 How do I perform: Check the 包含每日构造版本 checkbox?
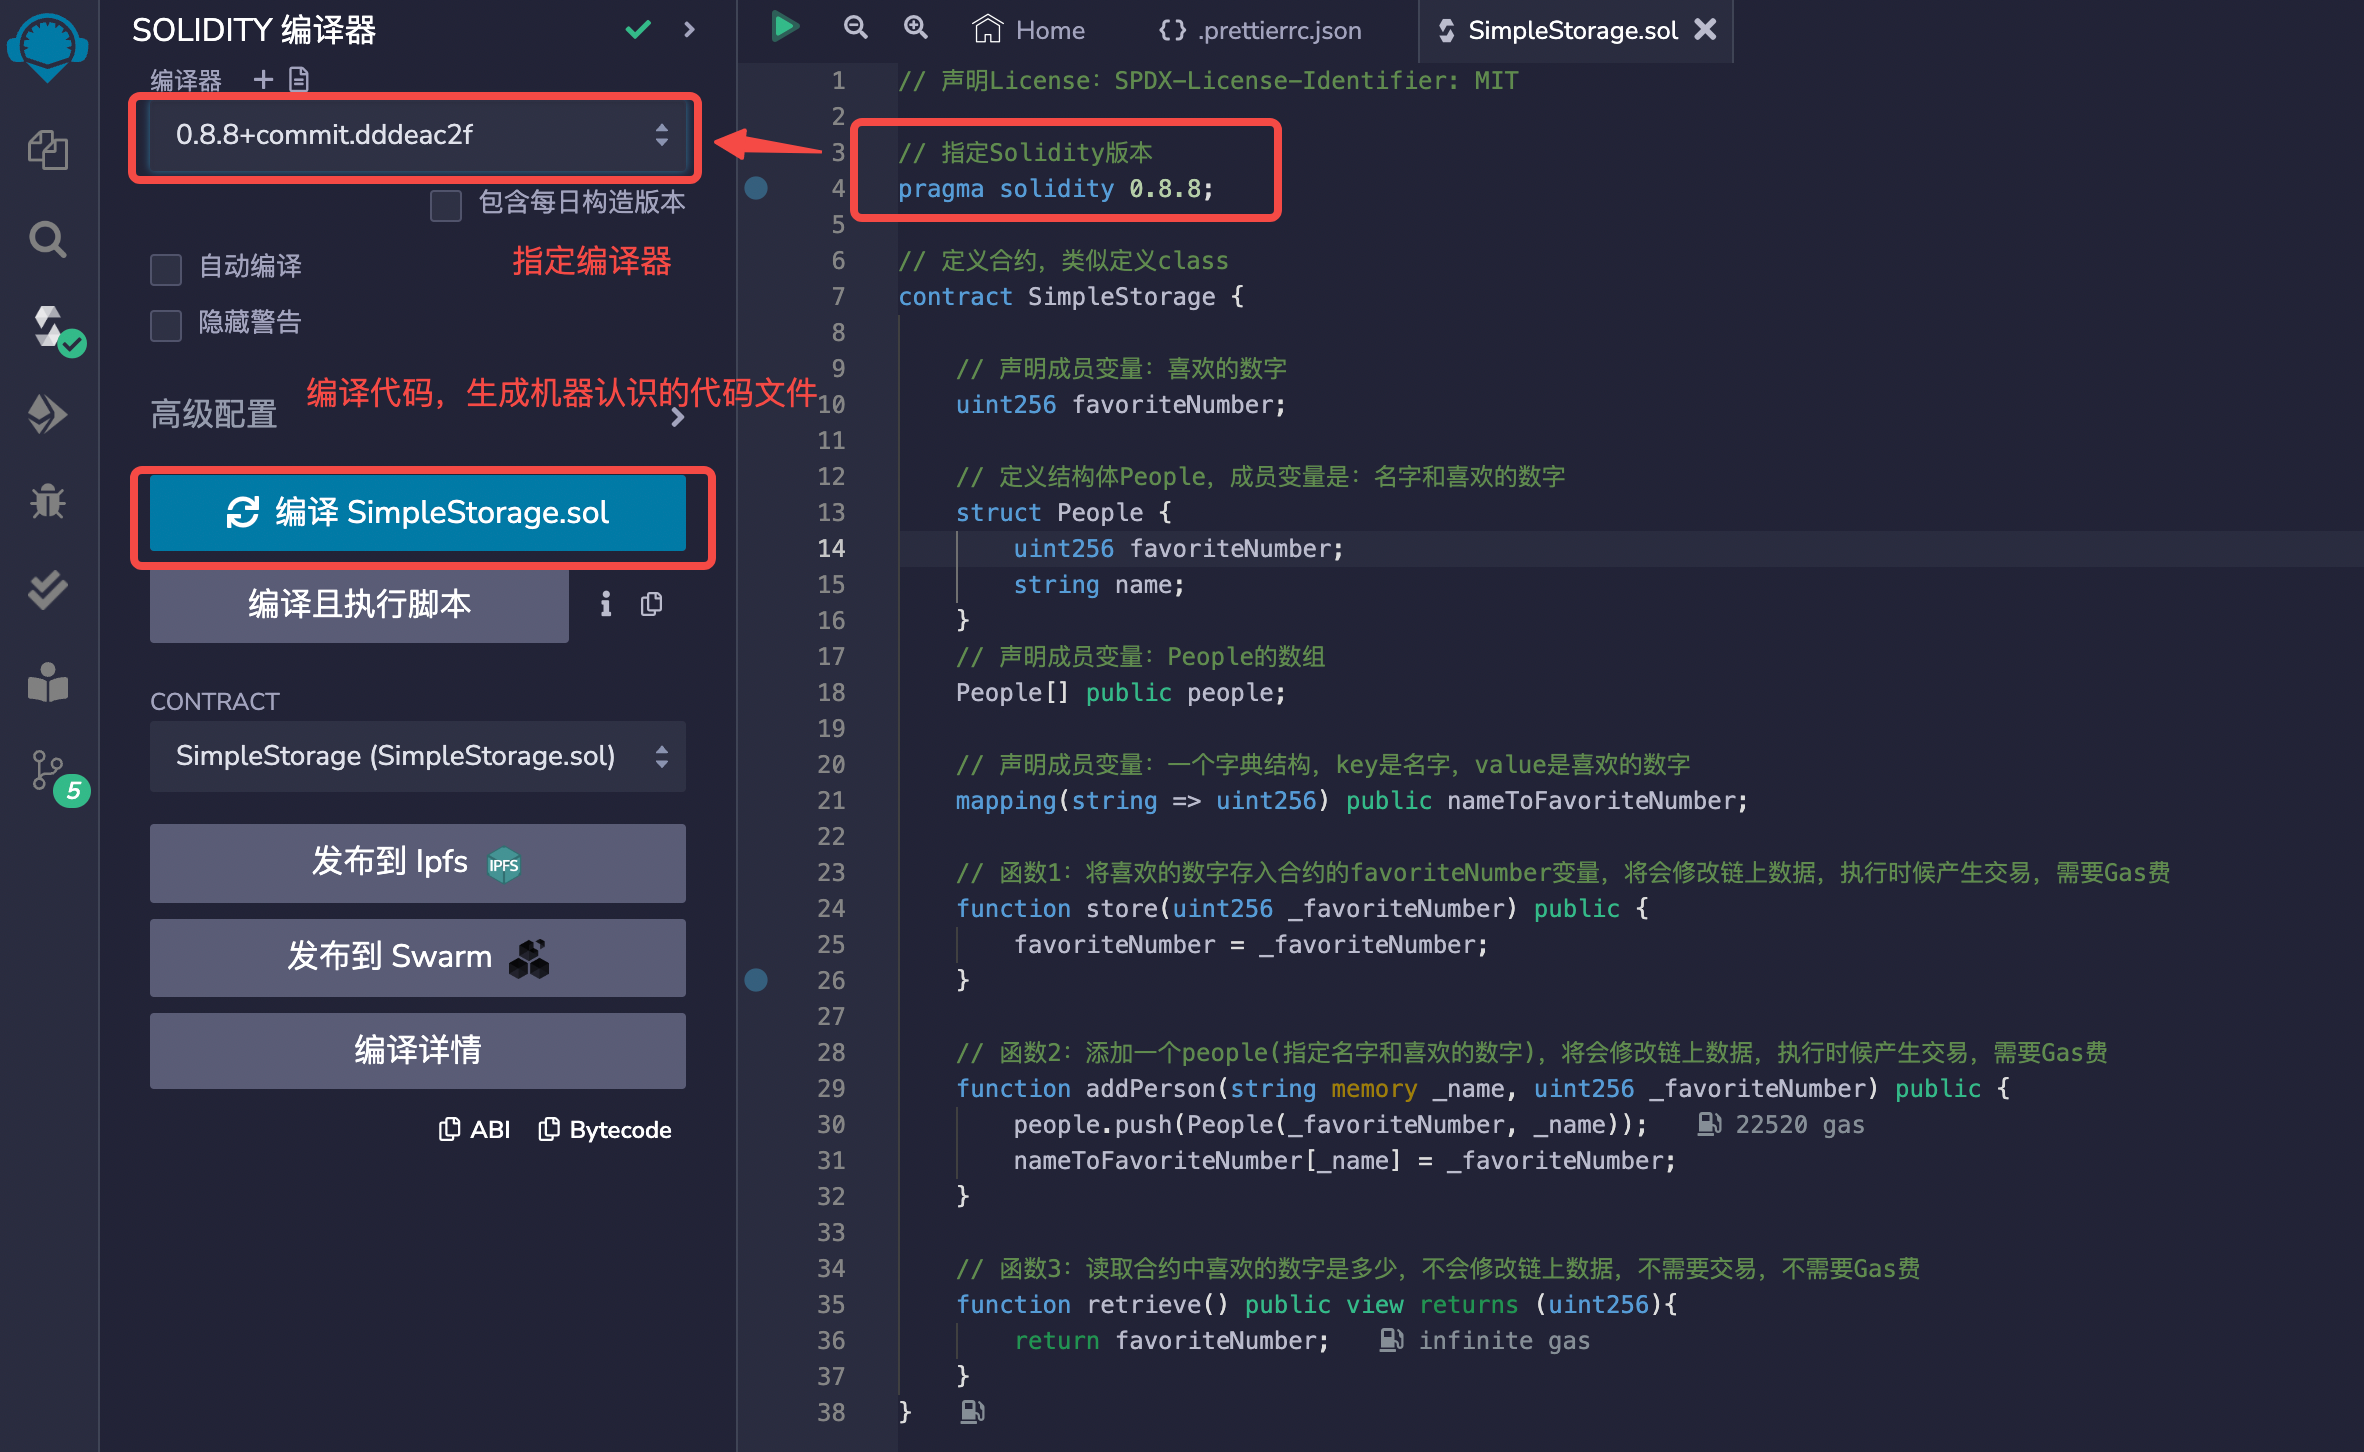[446, 204]
